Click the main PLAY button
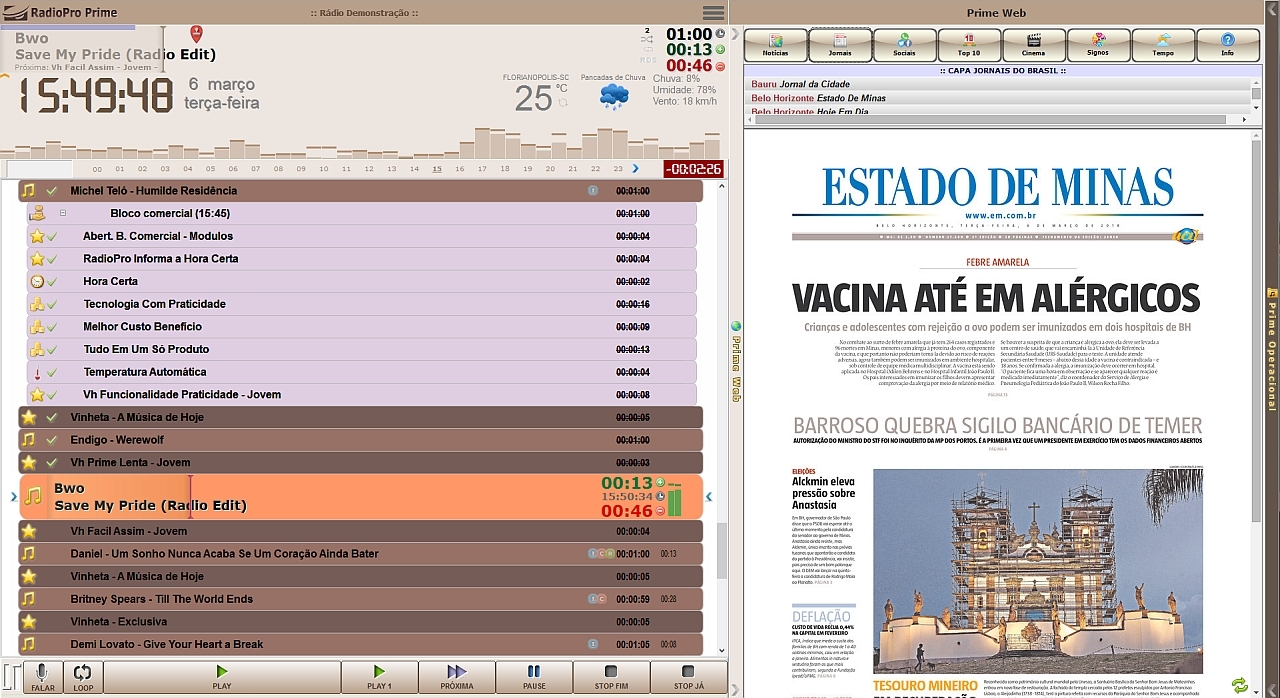Image resolution: width=1280 pixels, height=698 pixels. [222, 677]
